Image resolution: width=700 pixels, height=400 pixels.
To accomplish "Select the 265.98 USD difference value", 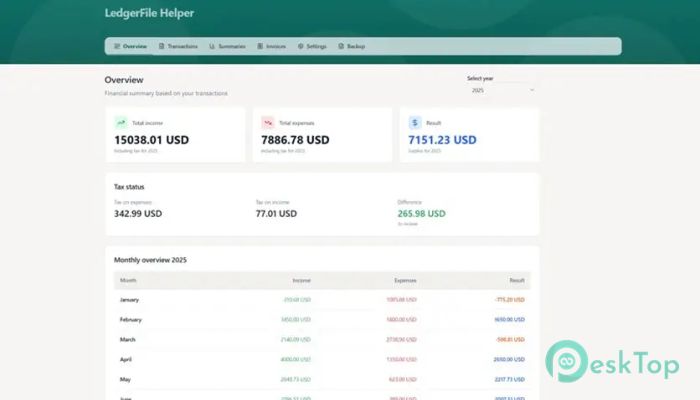I will tap(421, 214).
